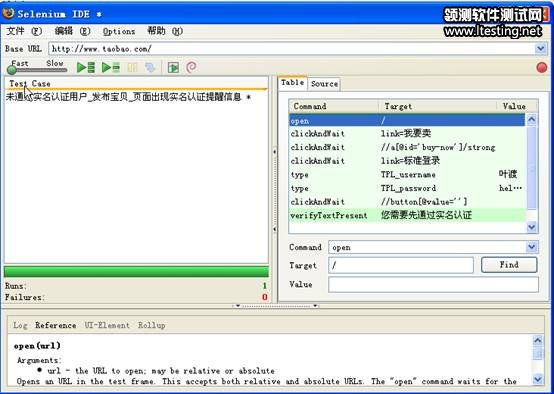Open the Rollup tab

pos(152,325)
